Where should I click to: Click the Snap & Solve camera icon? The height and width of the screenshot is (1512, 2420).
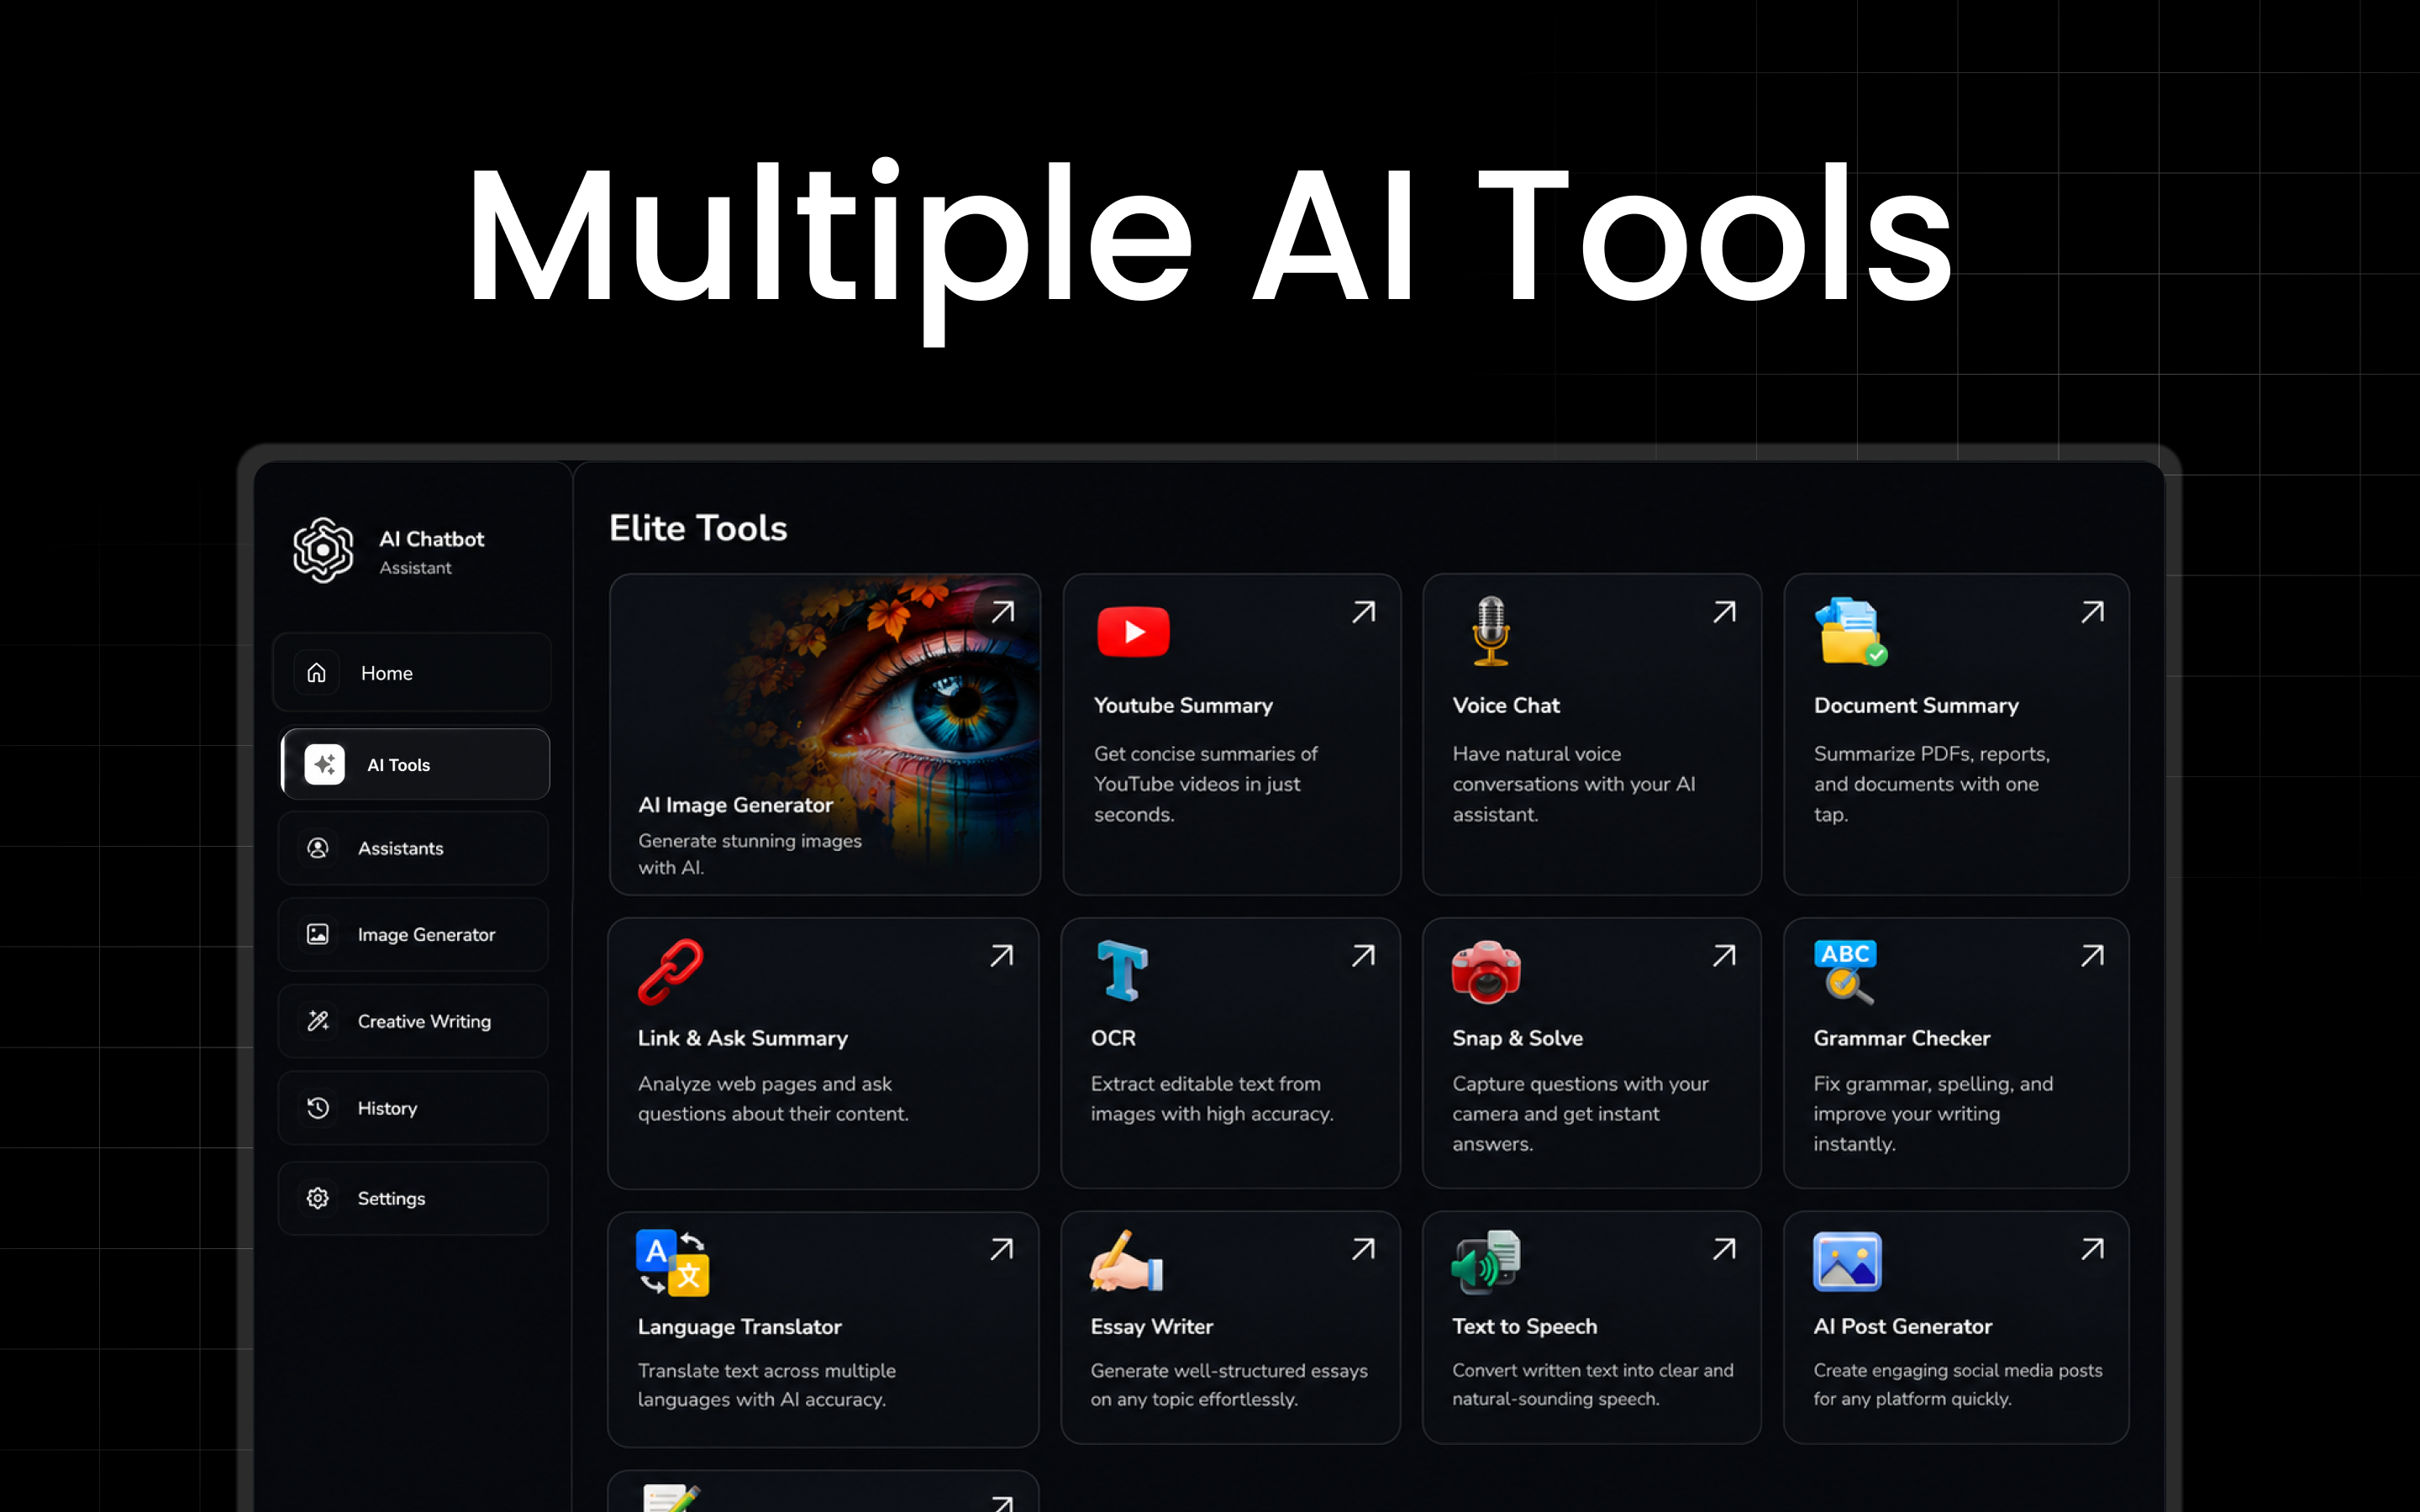(1486, 971)
